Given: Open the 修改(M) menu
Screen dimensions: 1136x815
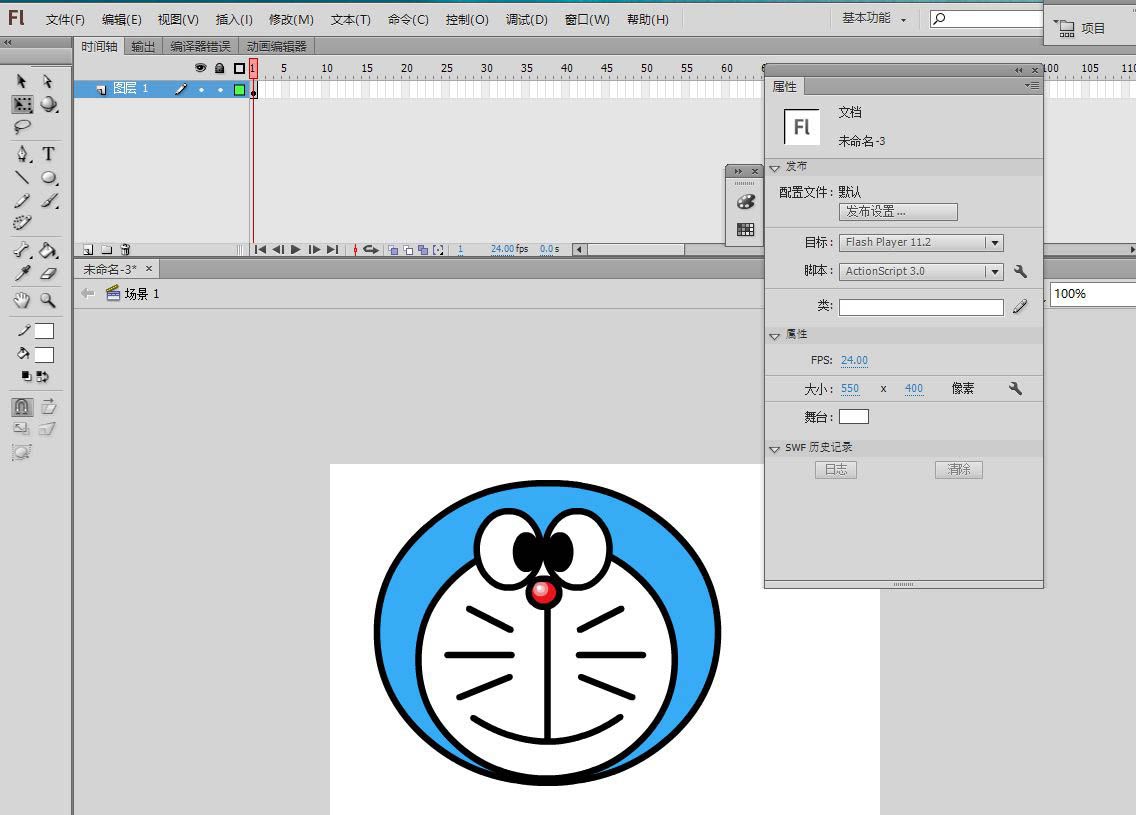Looking at the screenshot, I should pos(291,20).
